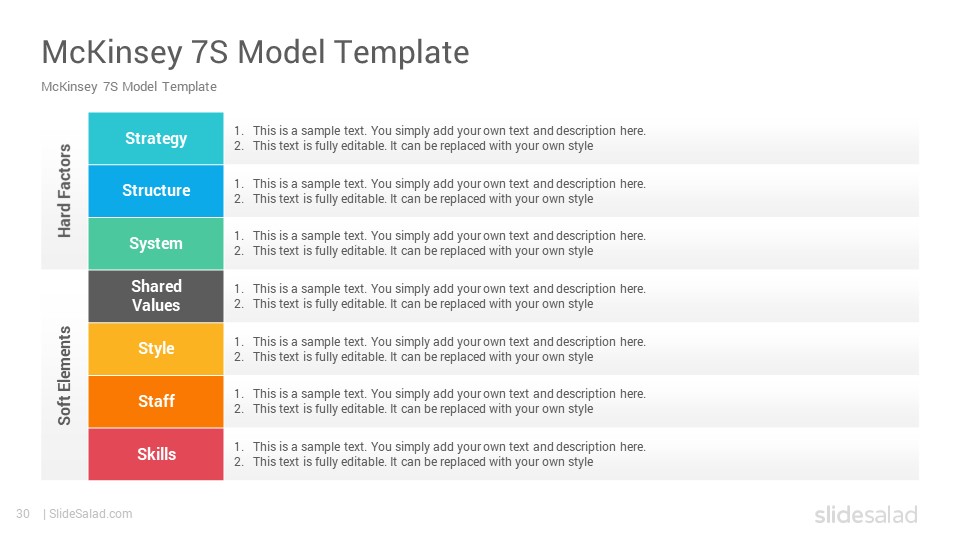960x540 pixels.
Task: Select the dark gray Shared Values block
Action: [156, 296]
